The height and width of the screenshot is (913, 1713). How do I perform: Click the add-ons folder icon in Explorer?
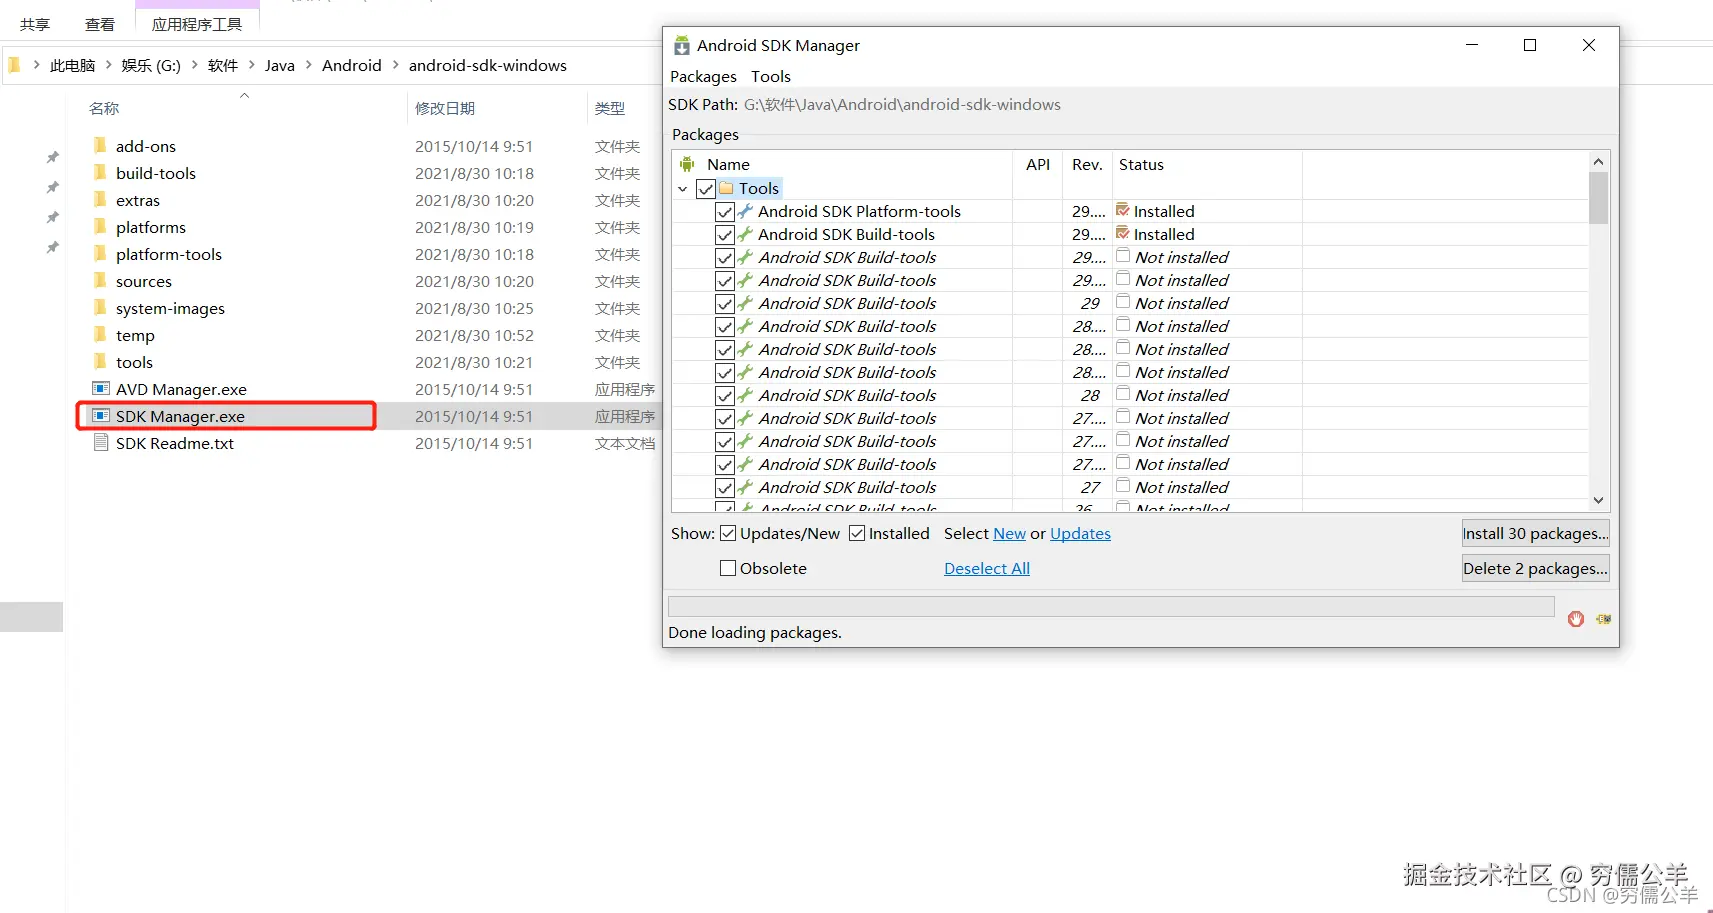pyautogui.click(x=100, y=145)
